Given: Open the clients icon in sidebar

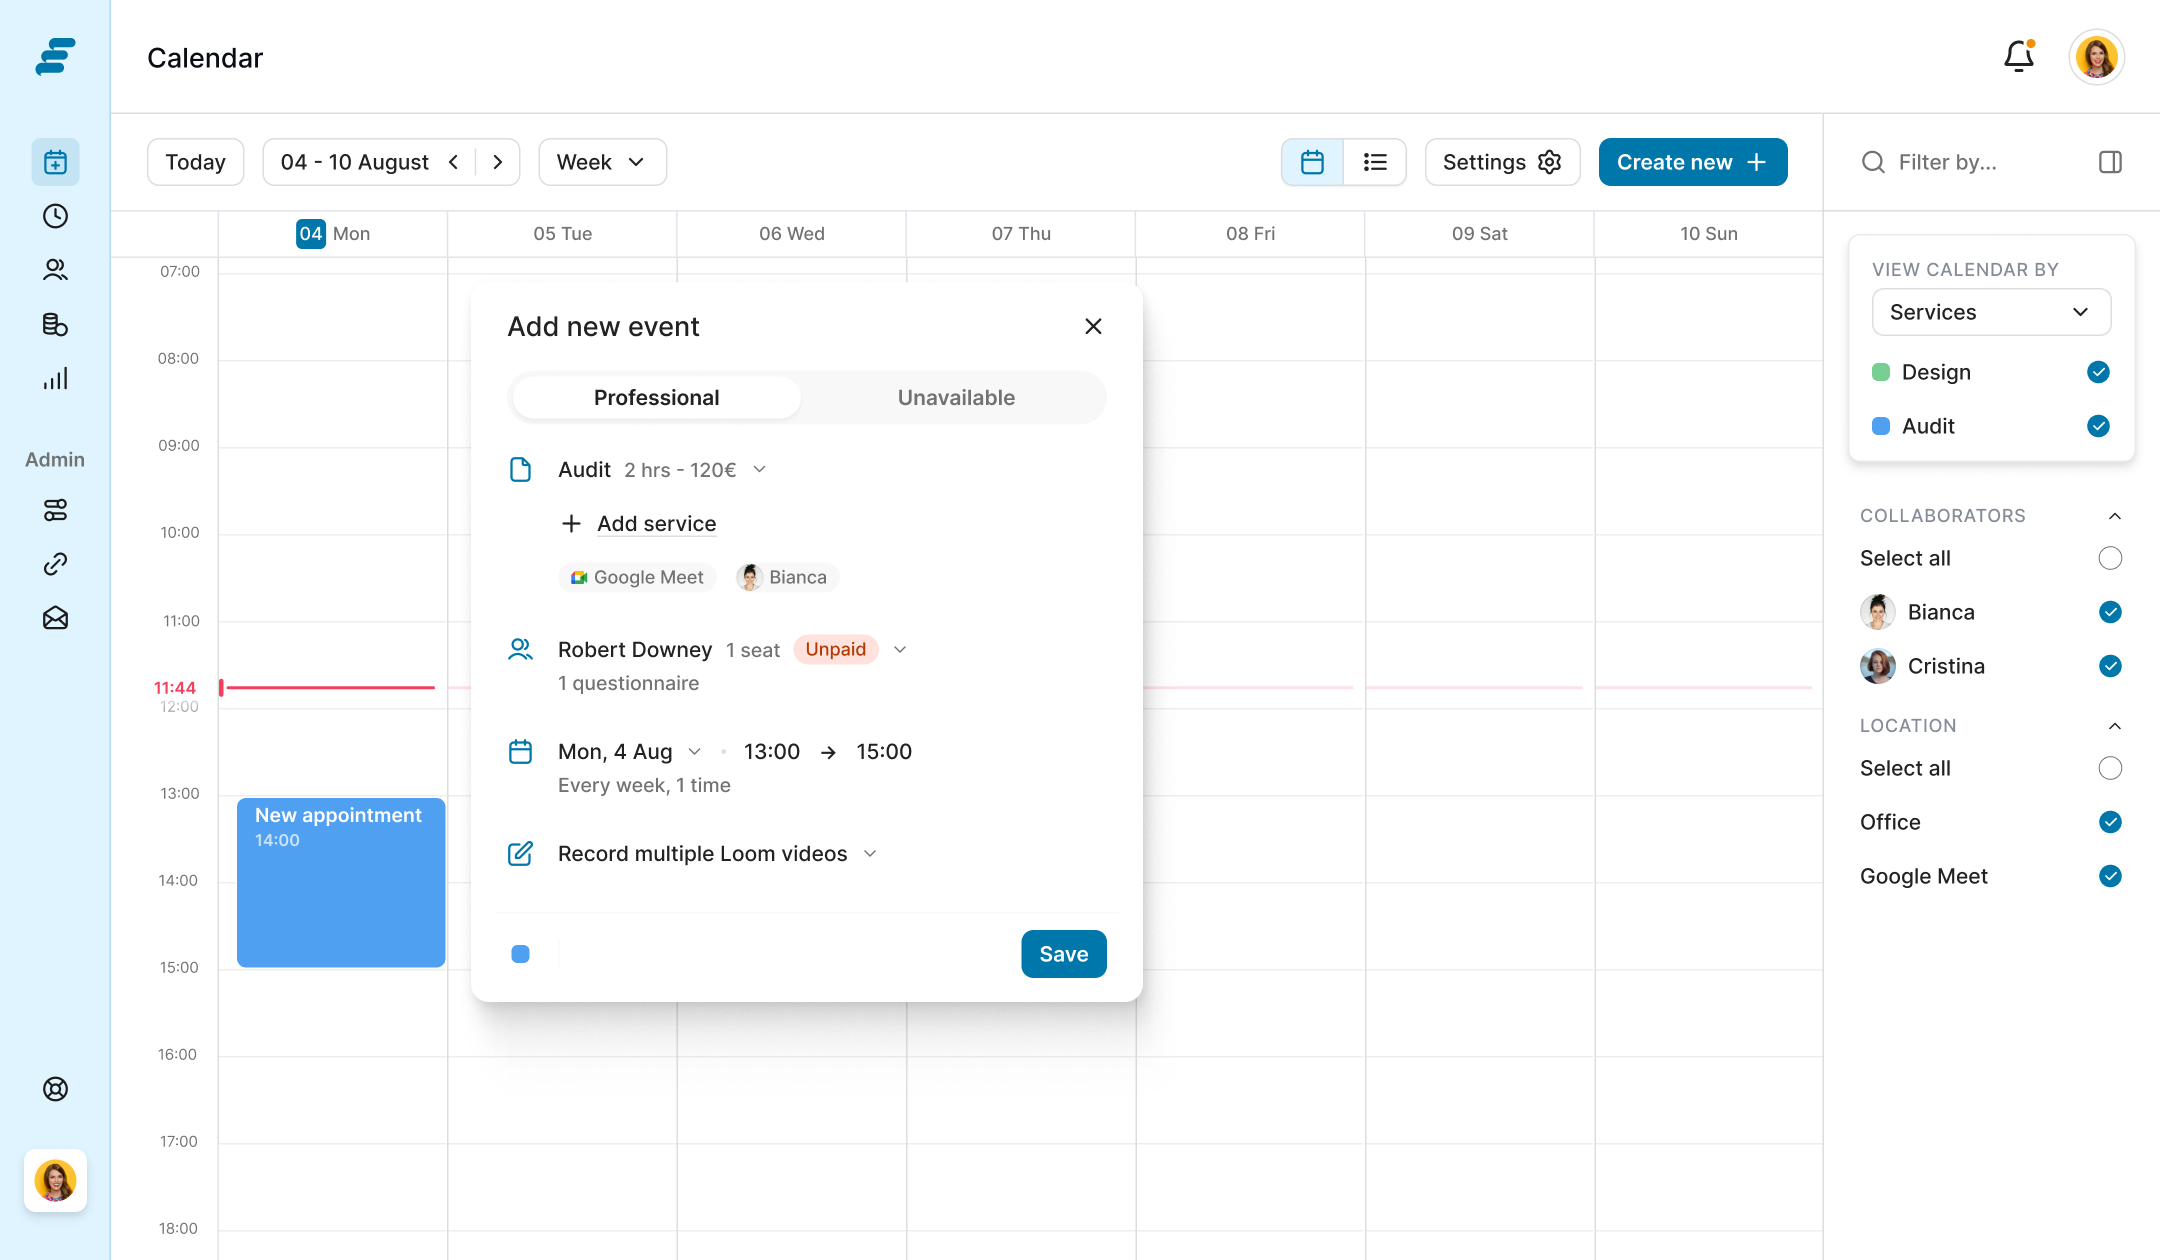Looking at the screenshot, I should (x=55, y=270).
